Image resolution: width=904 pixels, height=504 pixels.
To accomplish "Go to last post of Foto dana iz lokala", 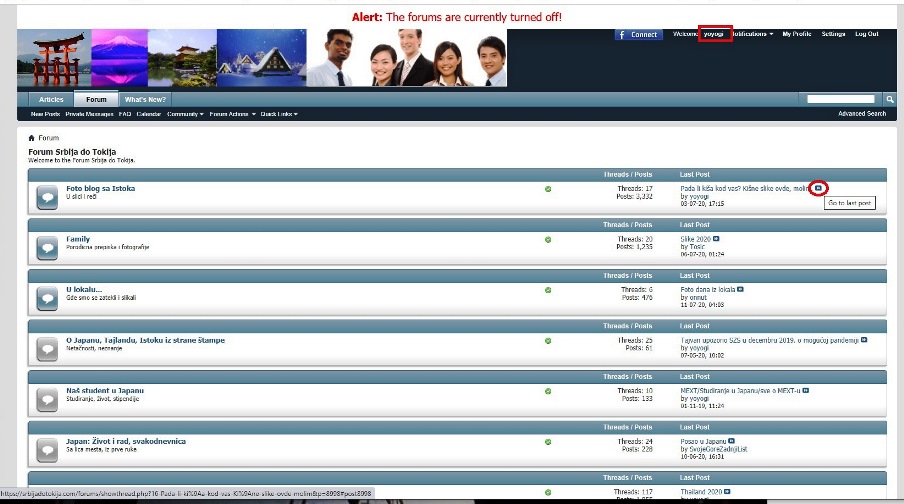I will click(740, 289).
